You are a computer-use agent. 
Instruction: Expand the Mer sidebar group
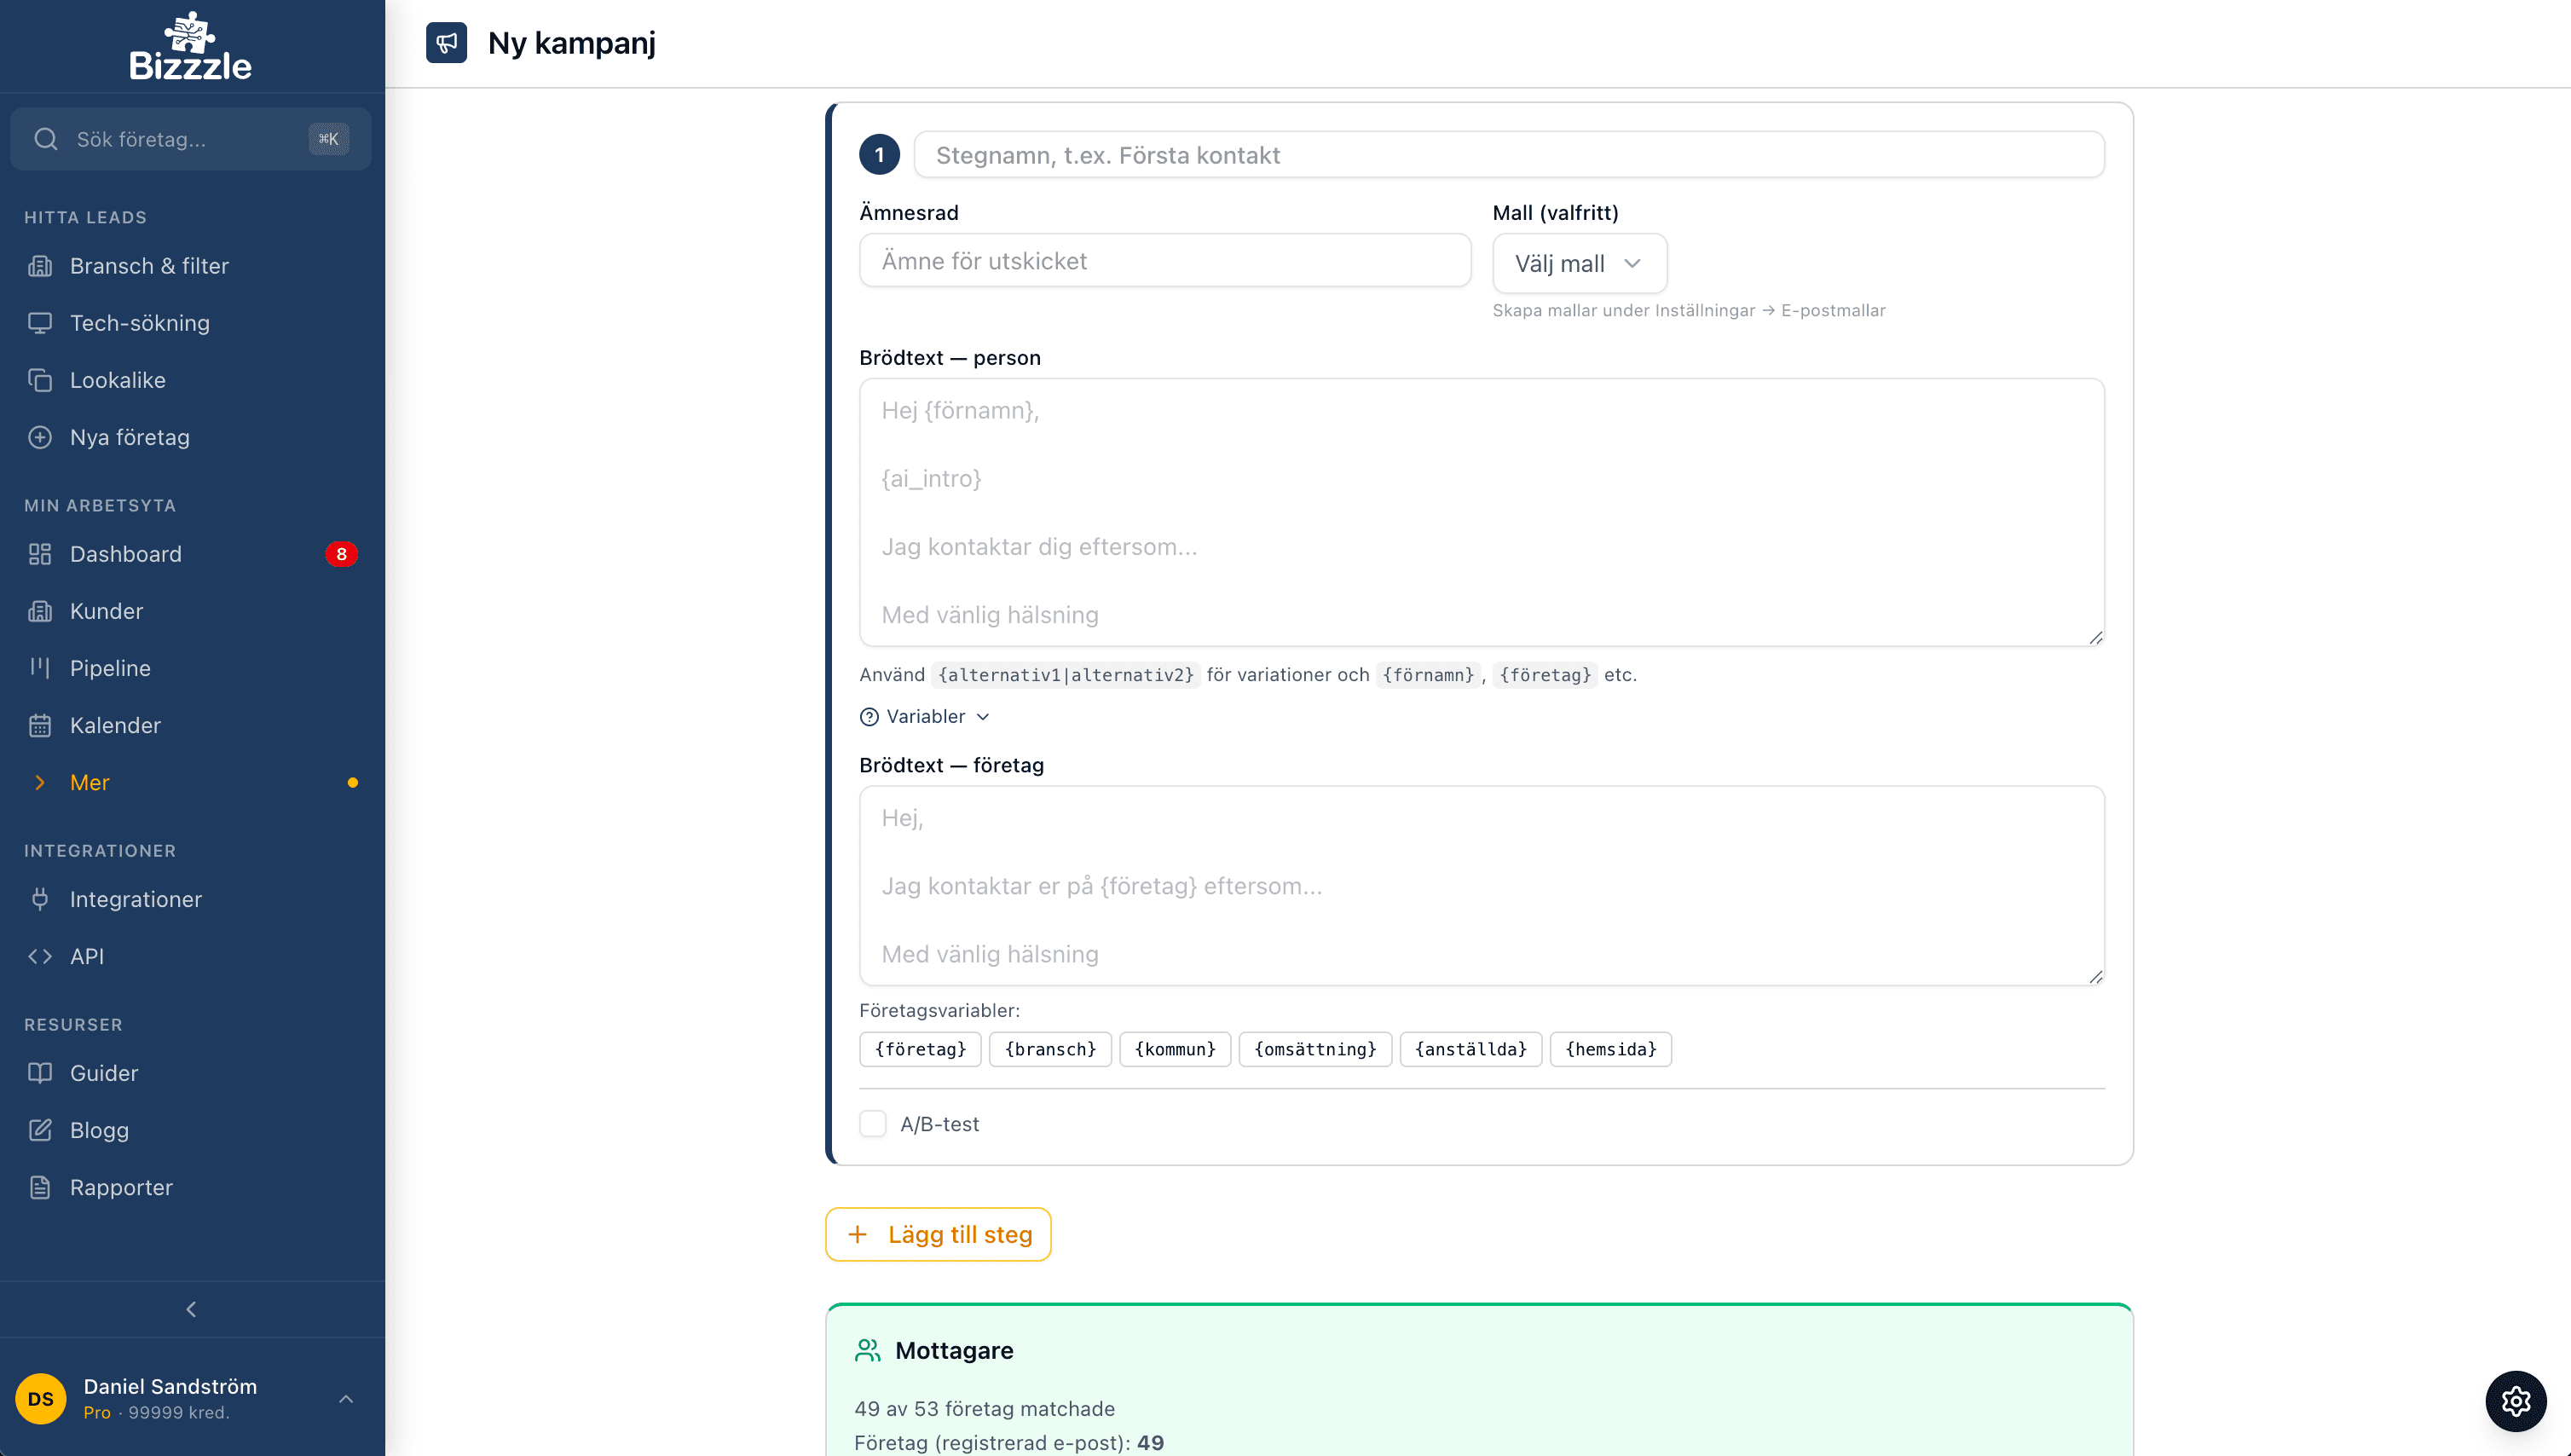[89, 782]
